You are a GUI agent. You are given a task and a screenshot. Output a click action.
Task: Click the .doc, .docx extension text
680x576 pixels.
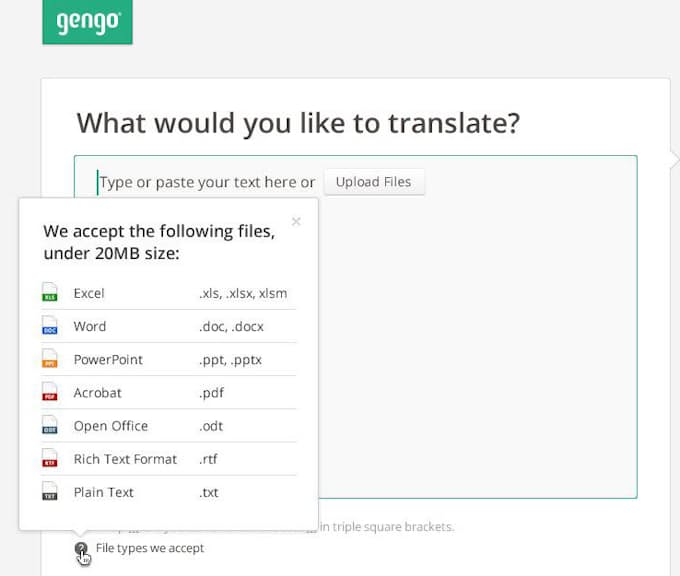231,327
